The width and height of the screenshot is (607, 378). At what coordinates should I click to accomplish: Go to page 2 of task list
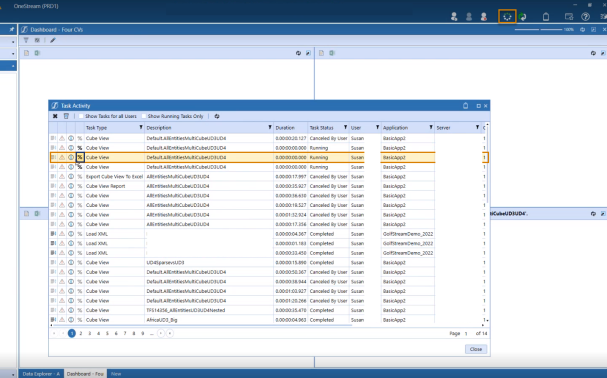81,333
